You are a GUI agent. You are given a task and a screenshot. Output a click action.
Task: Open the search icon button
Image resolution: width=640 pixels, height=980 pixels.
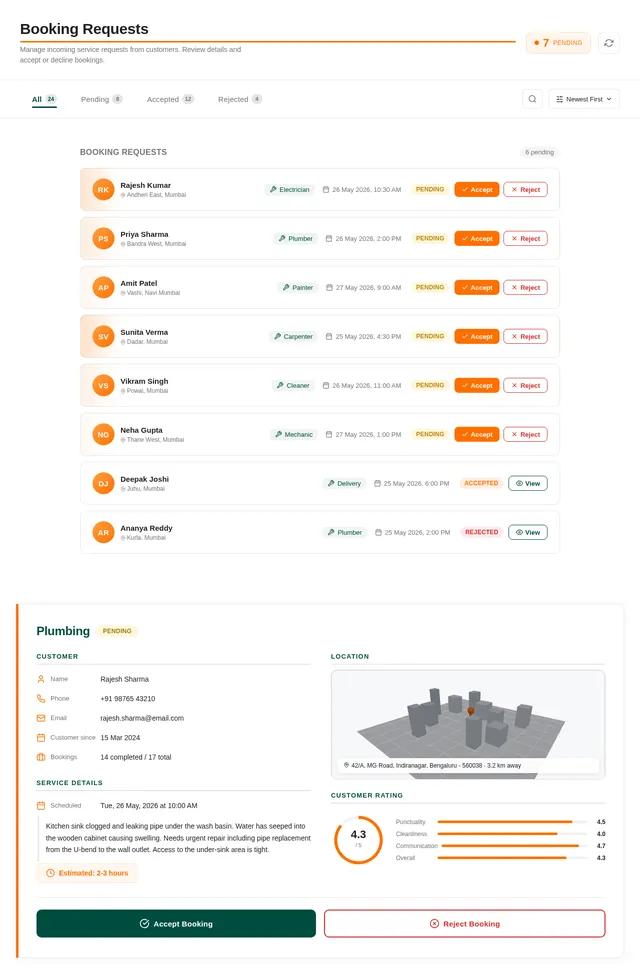pos(532,99)
